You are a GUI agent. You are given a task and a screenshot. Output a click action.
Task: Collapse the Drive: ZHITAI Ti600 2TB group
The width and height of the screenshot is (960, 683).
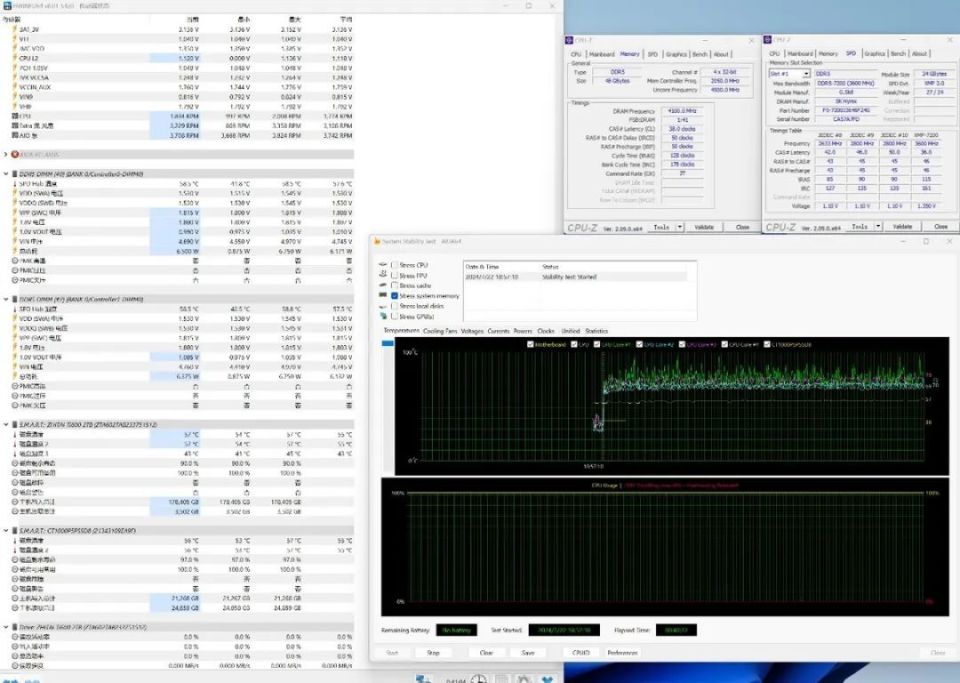tap(6, 627)
